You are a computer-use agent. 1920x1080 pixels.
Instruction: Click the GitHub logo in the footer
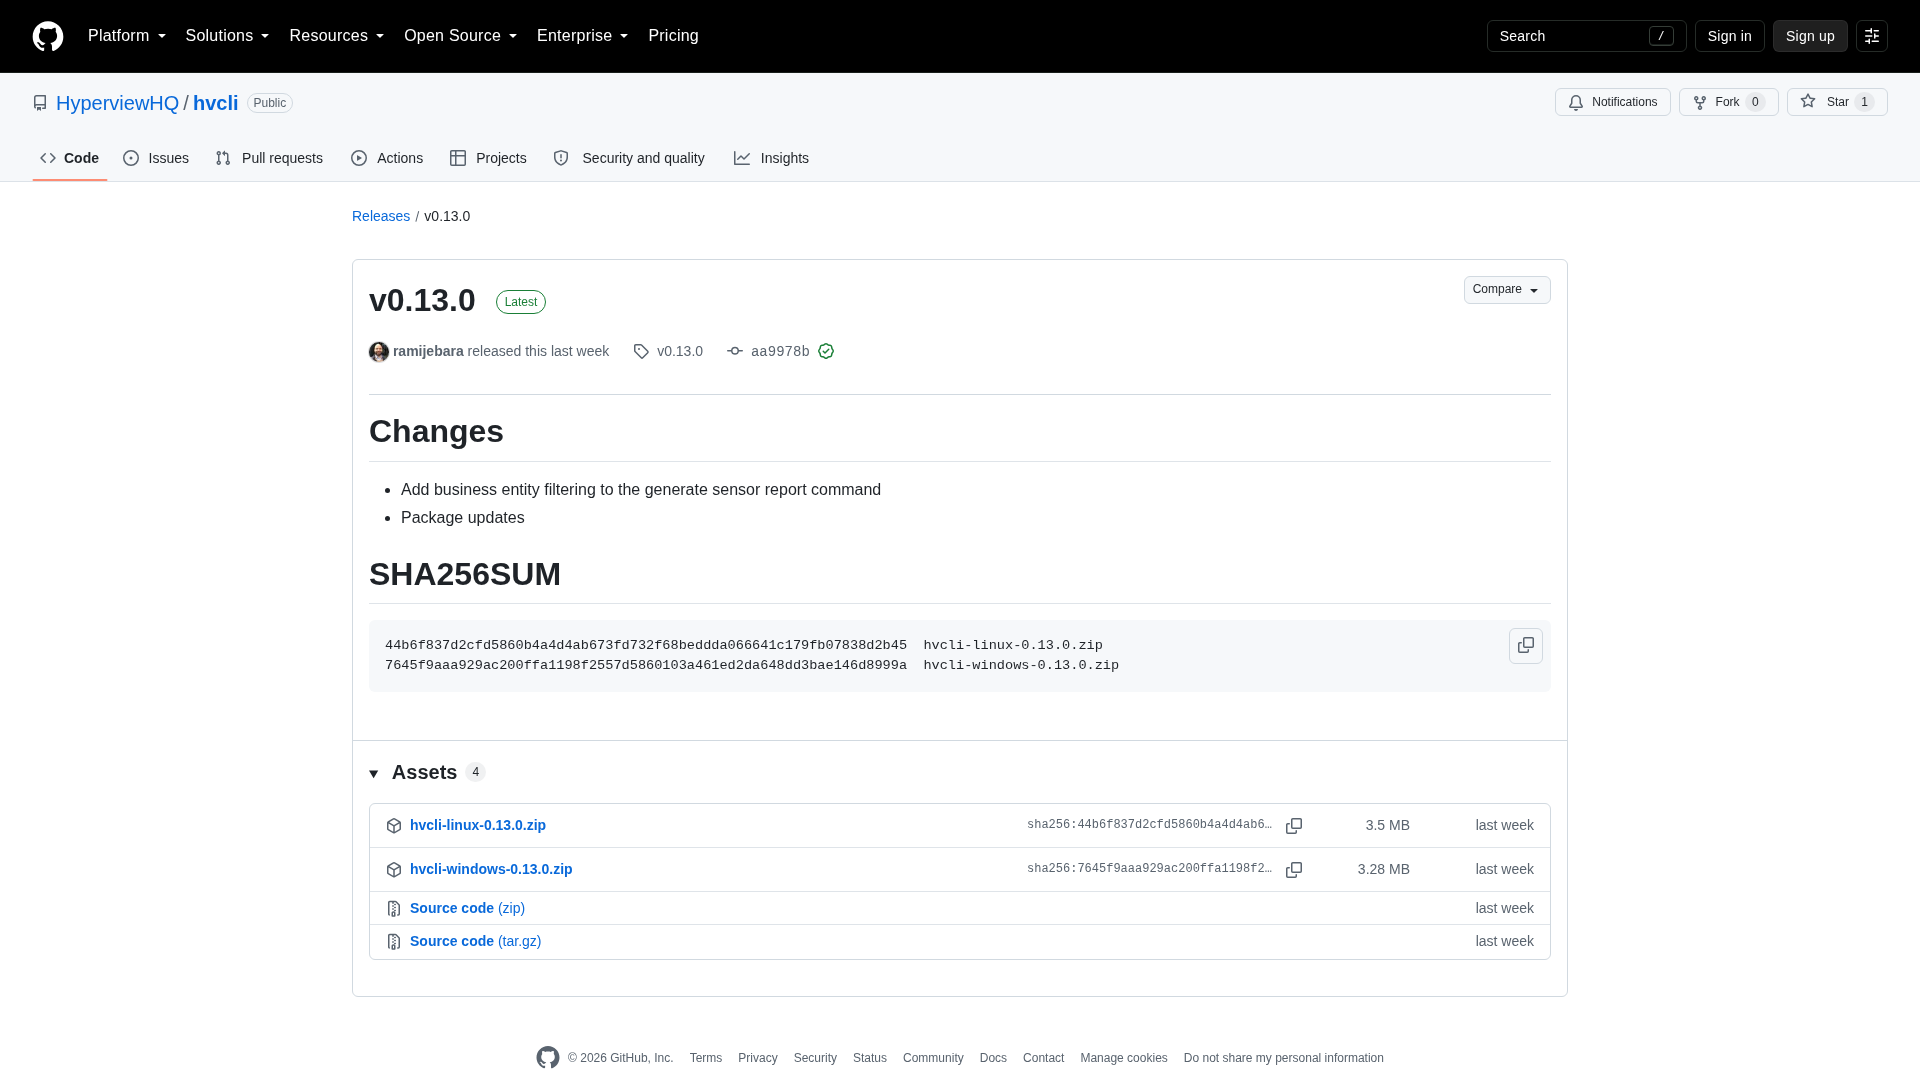[548, 1058]
